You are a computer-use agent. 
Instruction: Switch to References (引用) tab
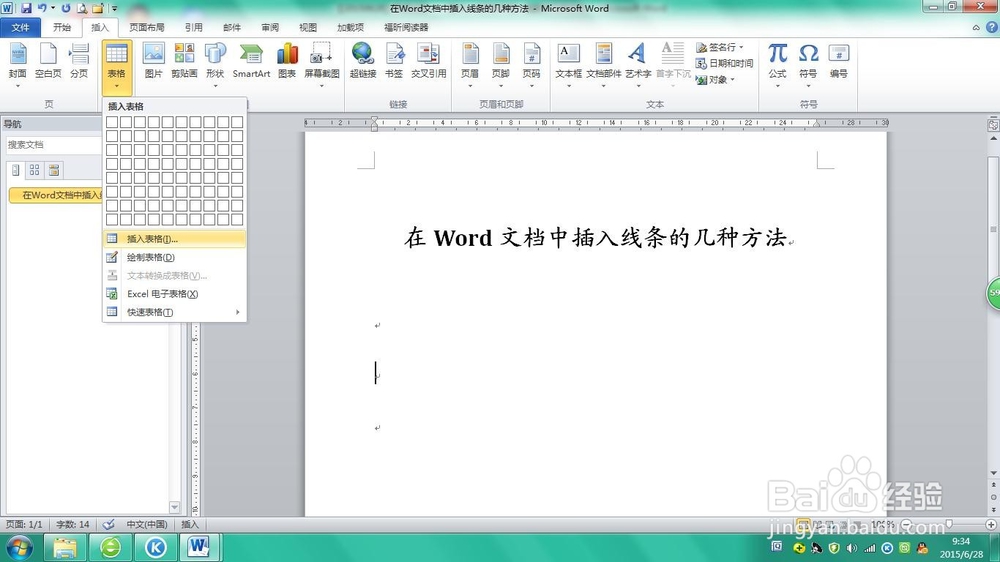click(x=193, y=27)
